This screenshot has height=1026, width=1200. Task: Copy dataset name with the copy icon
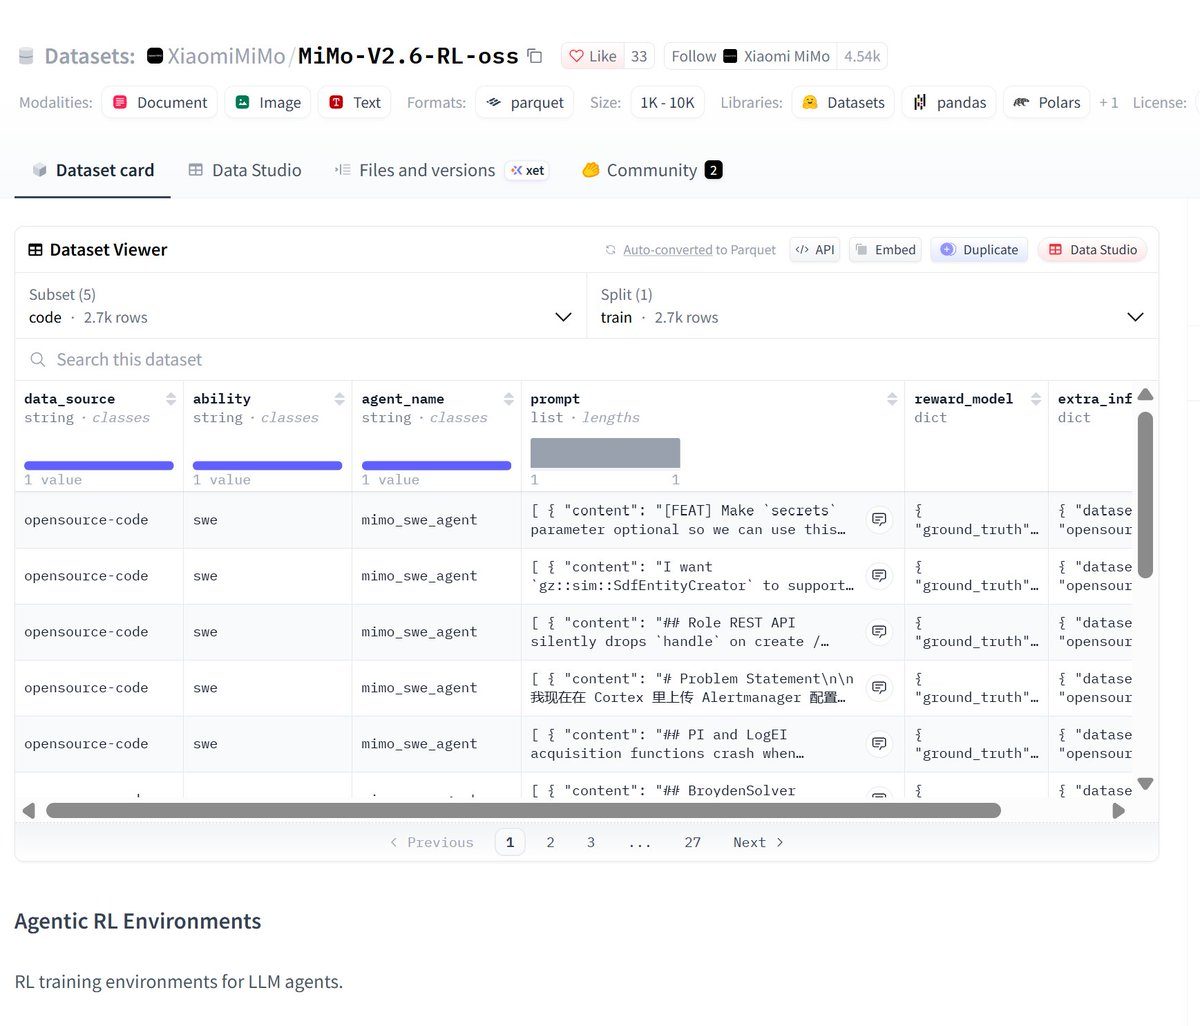pos(535,56)
